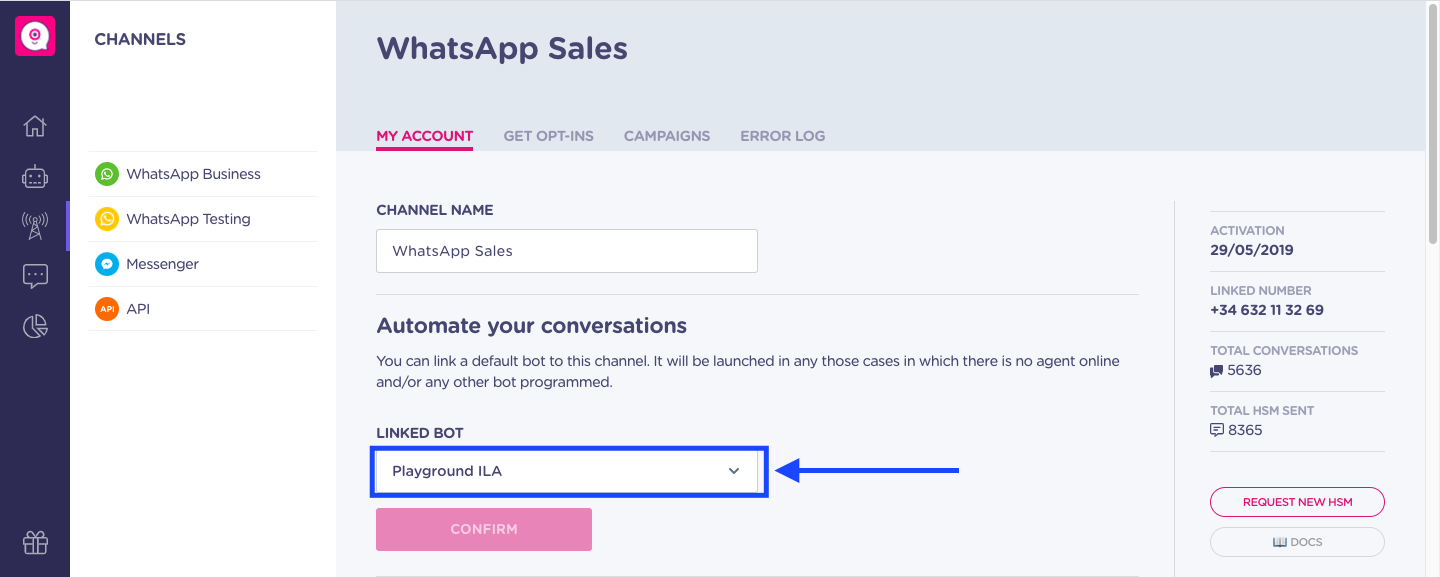
Task: Click the Playground ILA dropdown chevron
Action: tap(734, 471)
